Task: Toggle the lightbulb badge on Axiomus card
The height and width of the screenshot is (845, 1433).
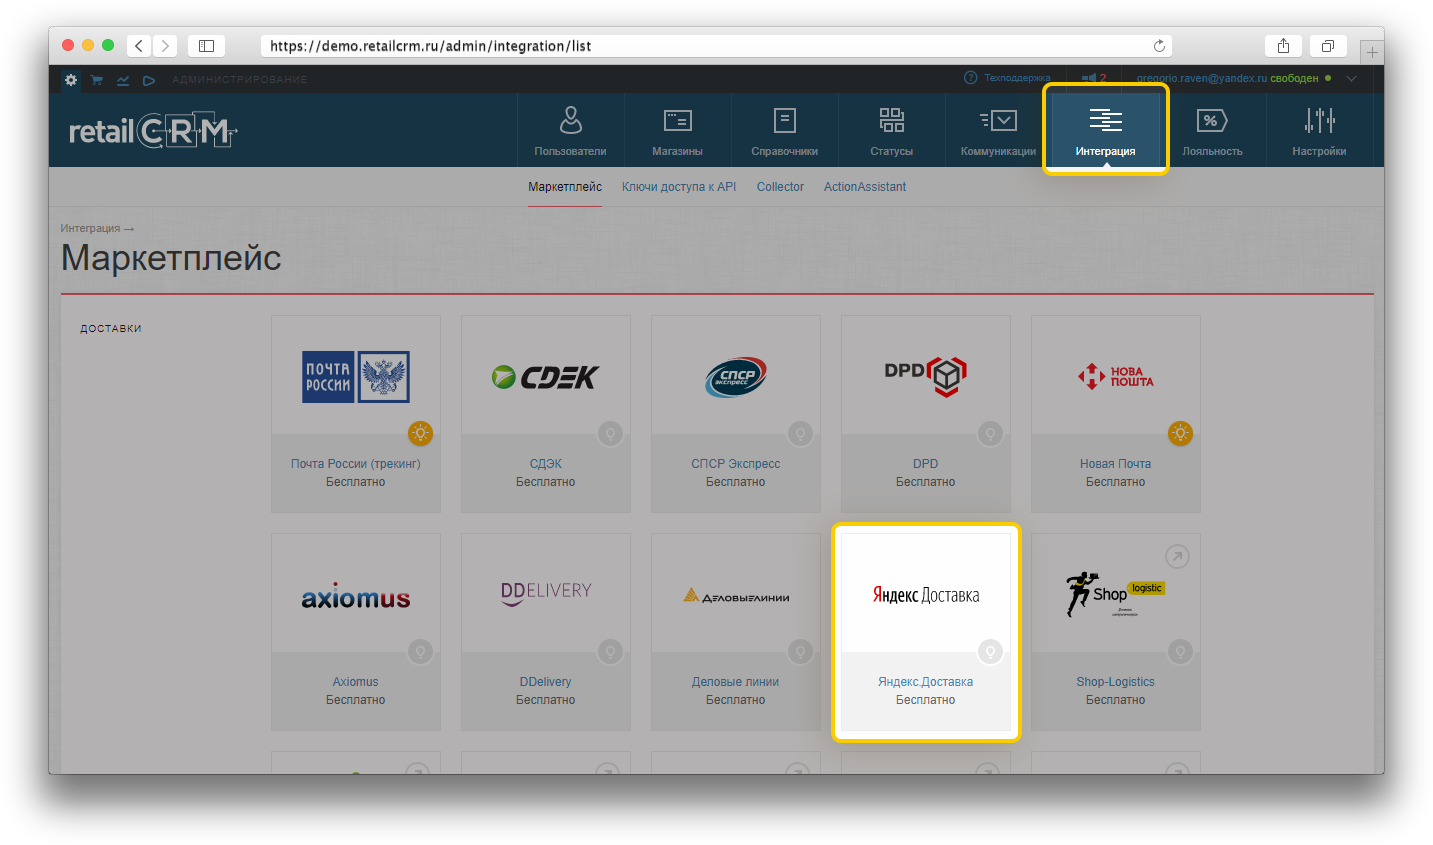Action: (420, 652)
